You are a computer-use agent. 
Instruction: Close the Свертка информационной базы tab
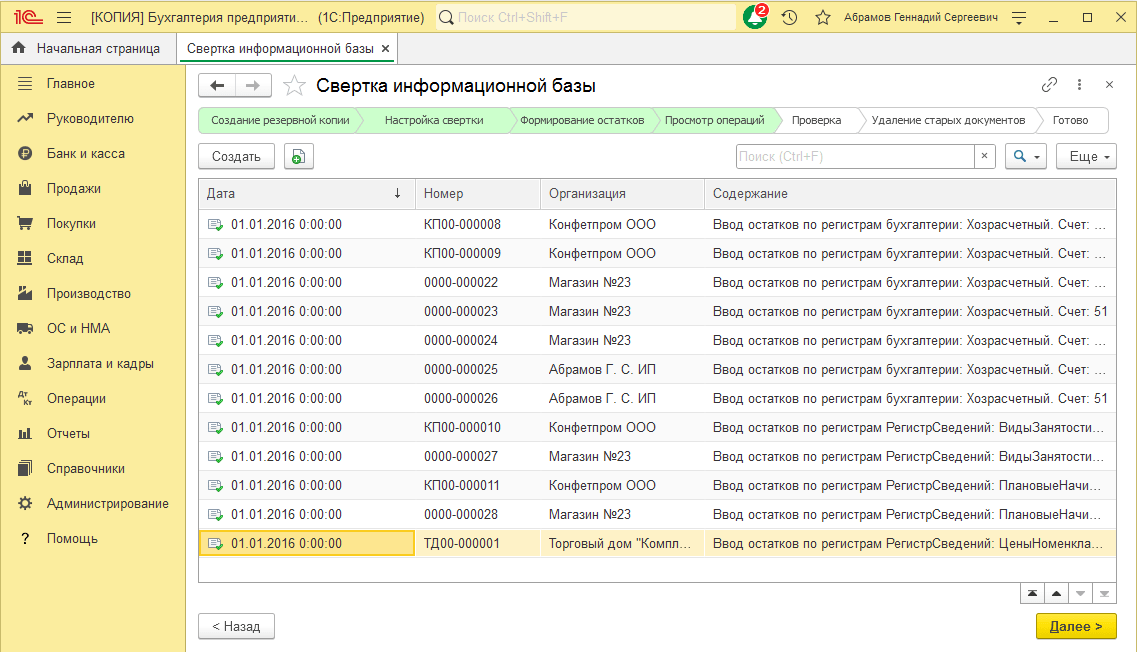(x=386, y=49)
